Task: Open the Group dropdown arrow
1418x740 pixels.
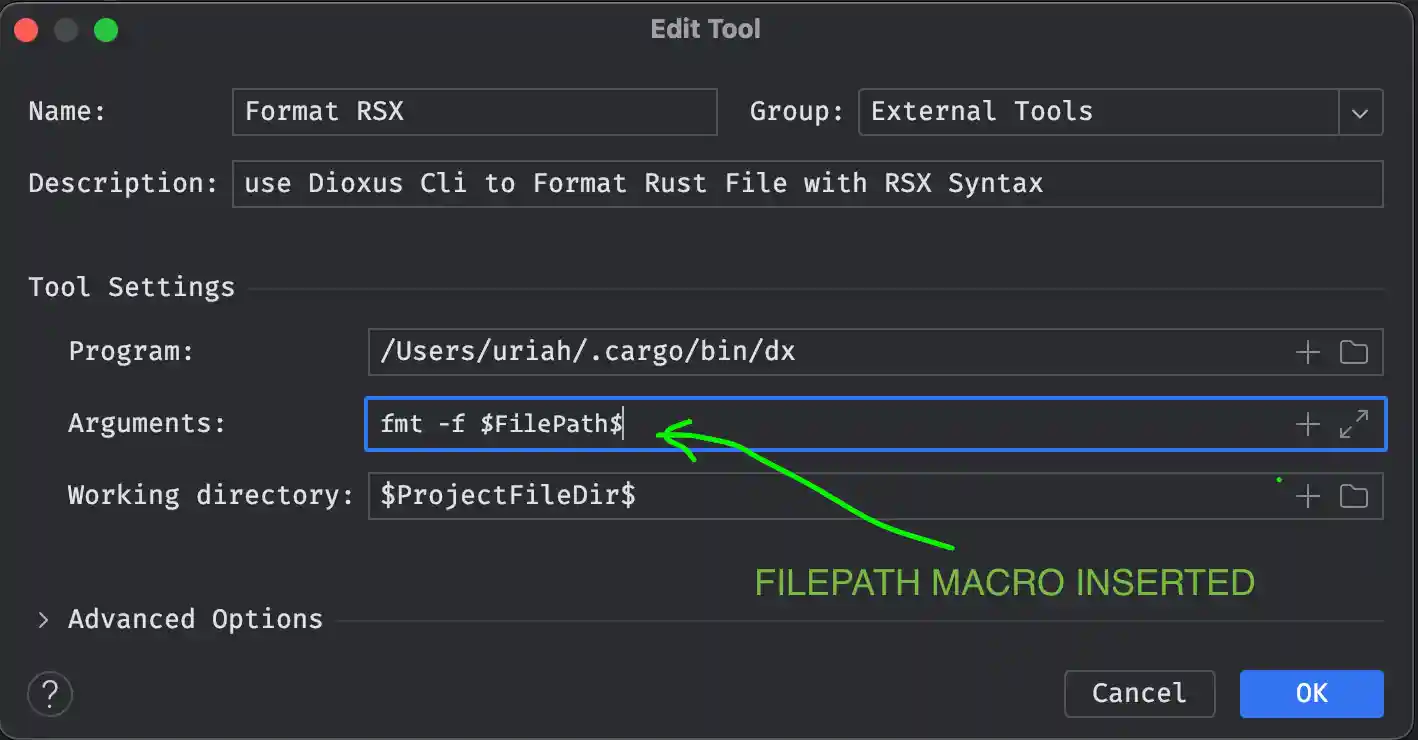Action: (1360, 112)
